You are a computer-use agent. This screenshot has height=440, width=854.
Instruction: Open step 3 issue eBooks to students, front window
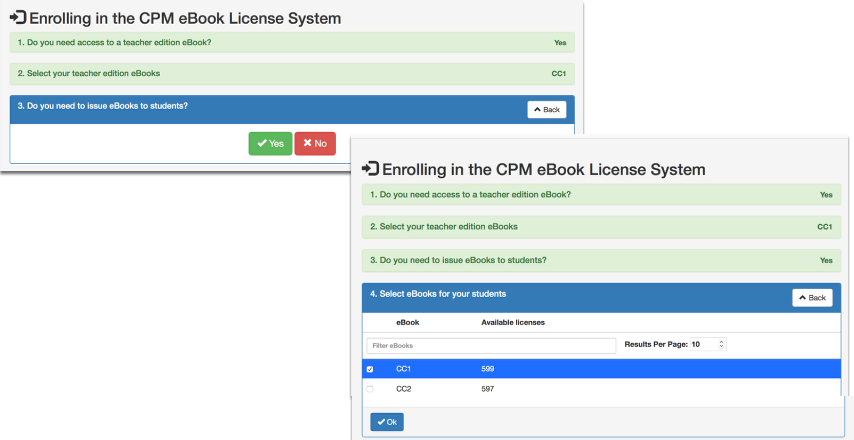pyautogui.click(x=601, y=260)
